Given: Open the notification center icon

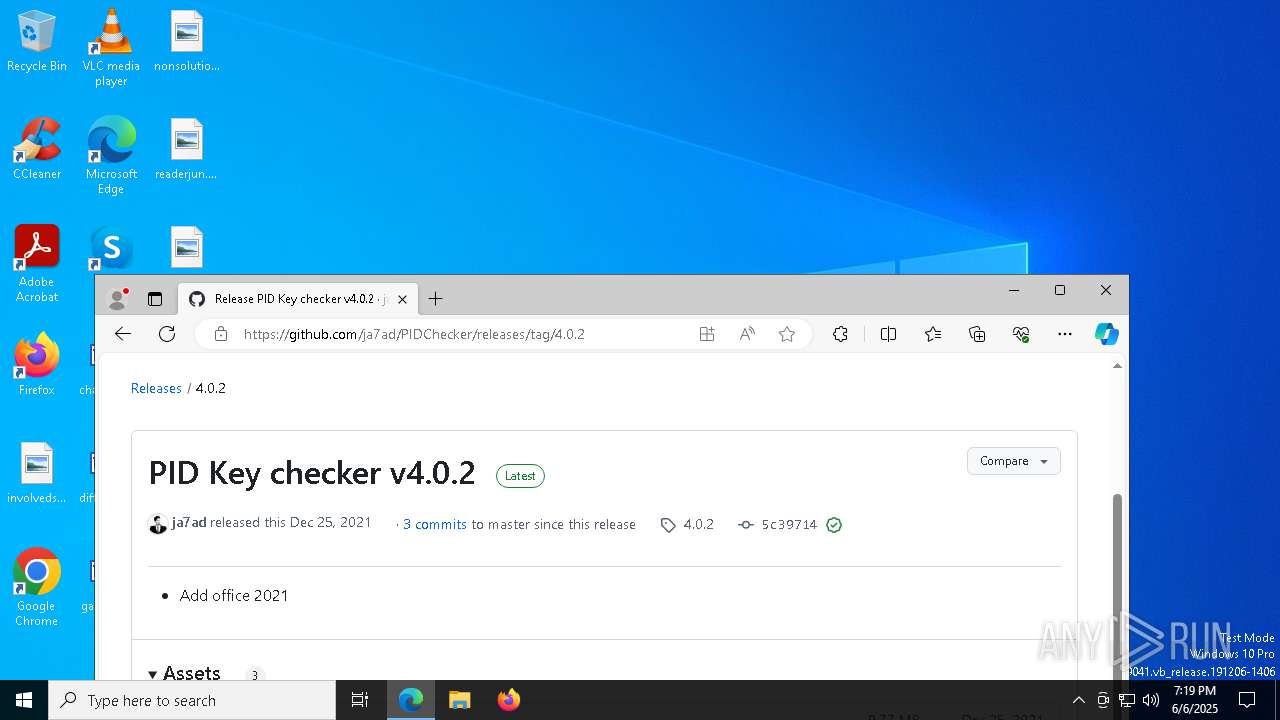Looking at the screenshot, I should (x=1247, y=700).
